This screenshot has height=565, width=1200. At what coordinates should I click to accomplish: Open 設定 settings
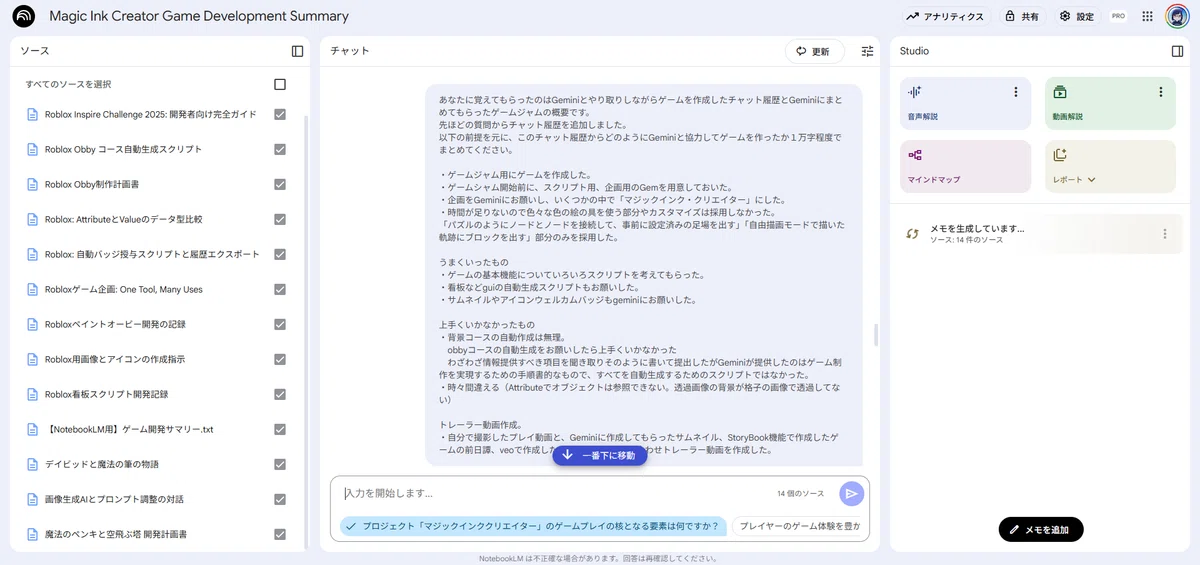coord(1077,16)
